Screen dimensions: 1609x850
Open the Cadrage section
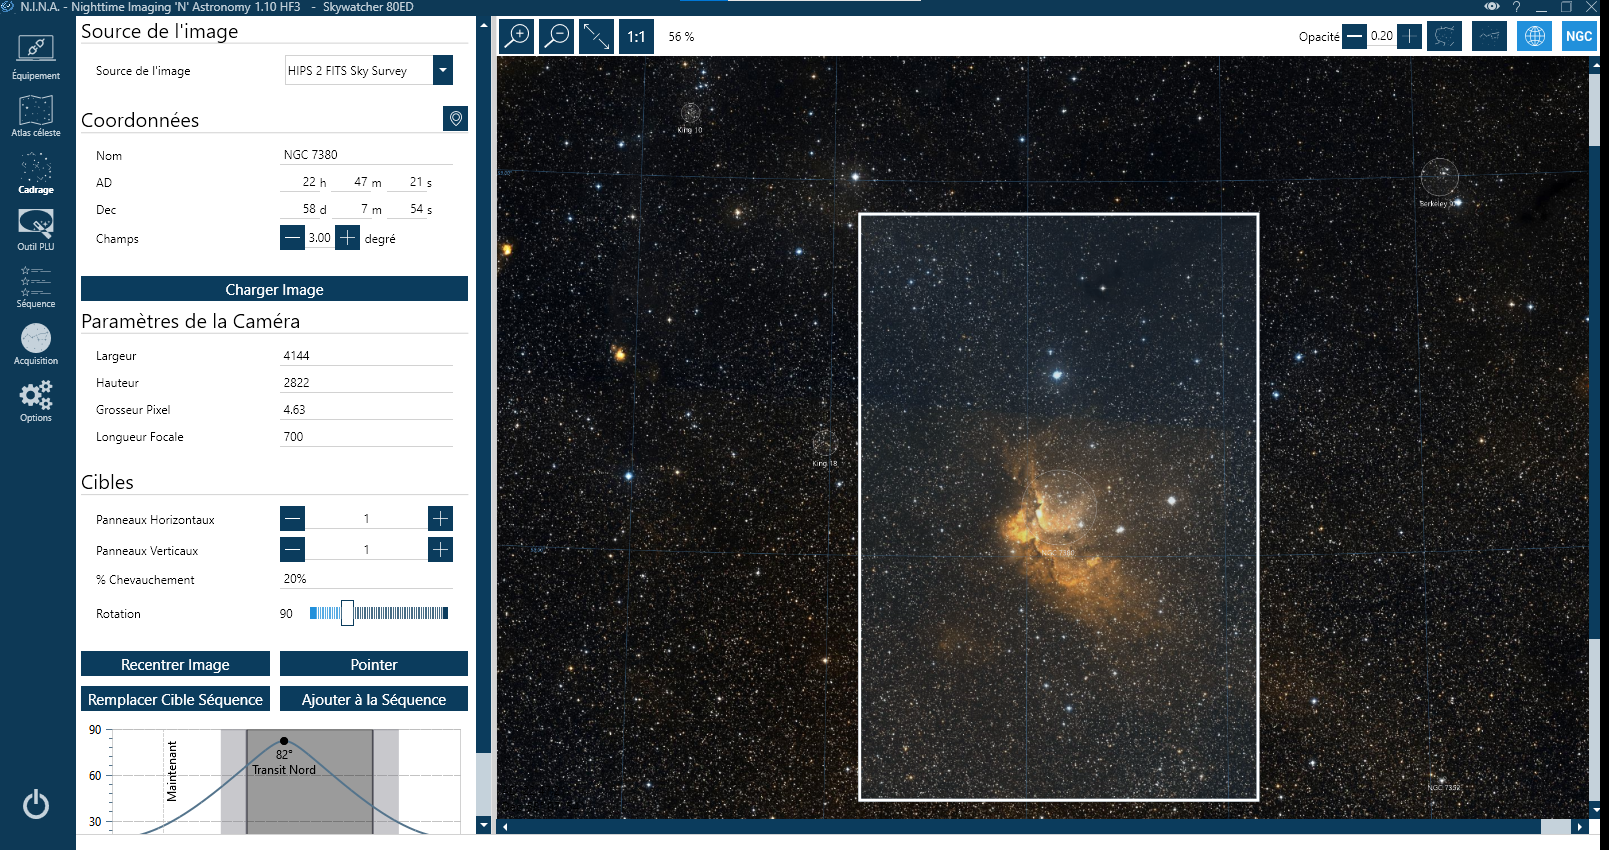click(x=36, y=172)
